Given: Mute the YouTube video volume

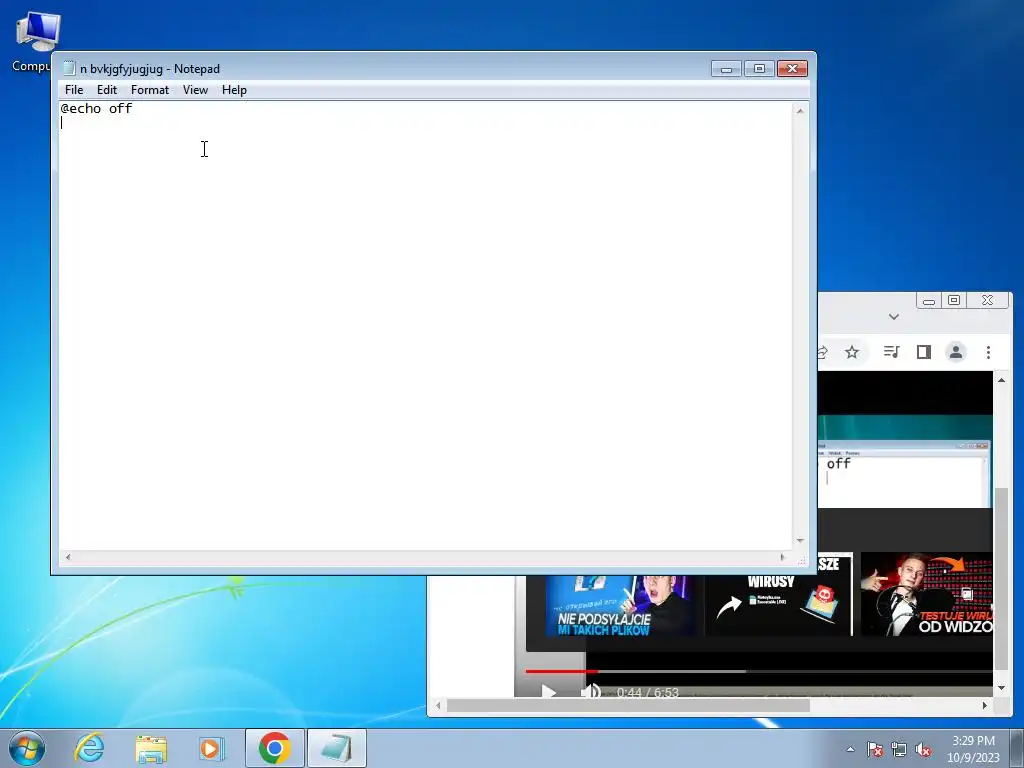Looking at the screenshot, I should 590,691.
